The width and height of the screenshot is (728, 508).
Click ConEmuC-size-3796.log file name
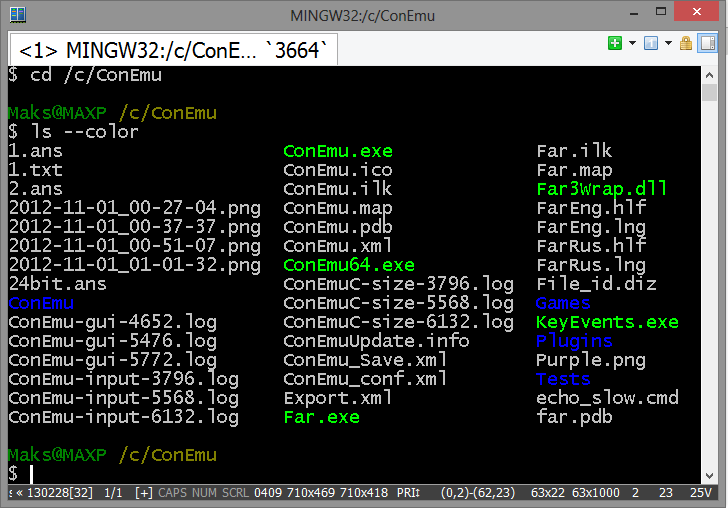tap(398, 284)
